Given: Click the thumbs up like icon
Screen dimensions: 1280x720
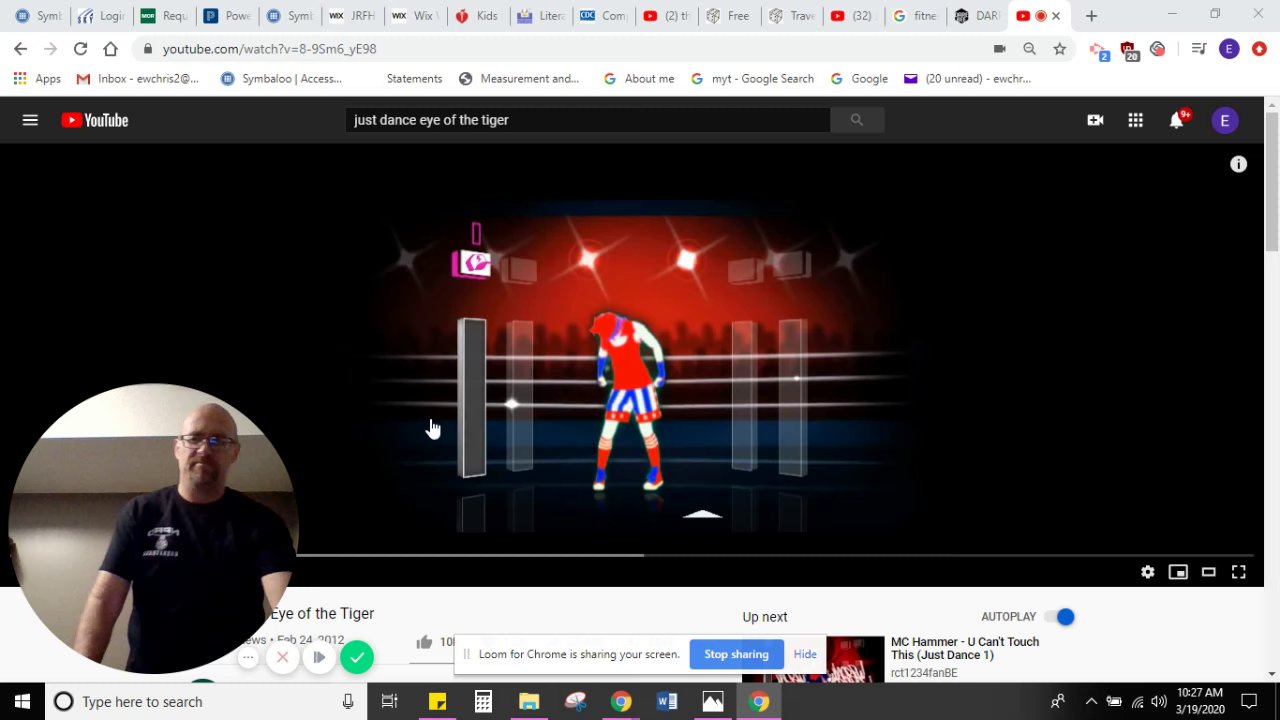Looking at the screenshot, I should pyautogui.click(x=424, y=642).
